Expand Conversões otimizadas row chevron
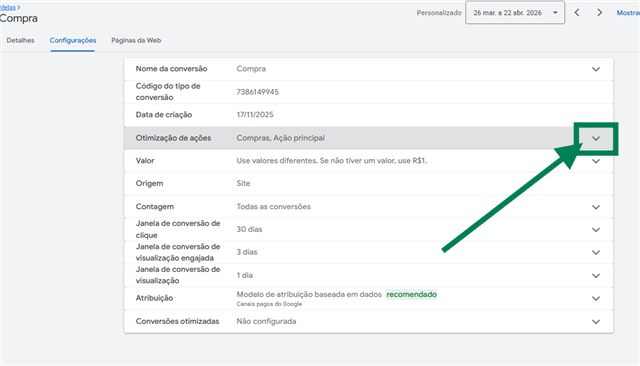640x366 pixels. point(596,322)
